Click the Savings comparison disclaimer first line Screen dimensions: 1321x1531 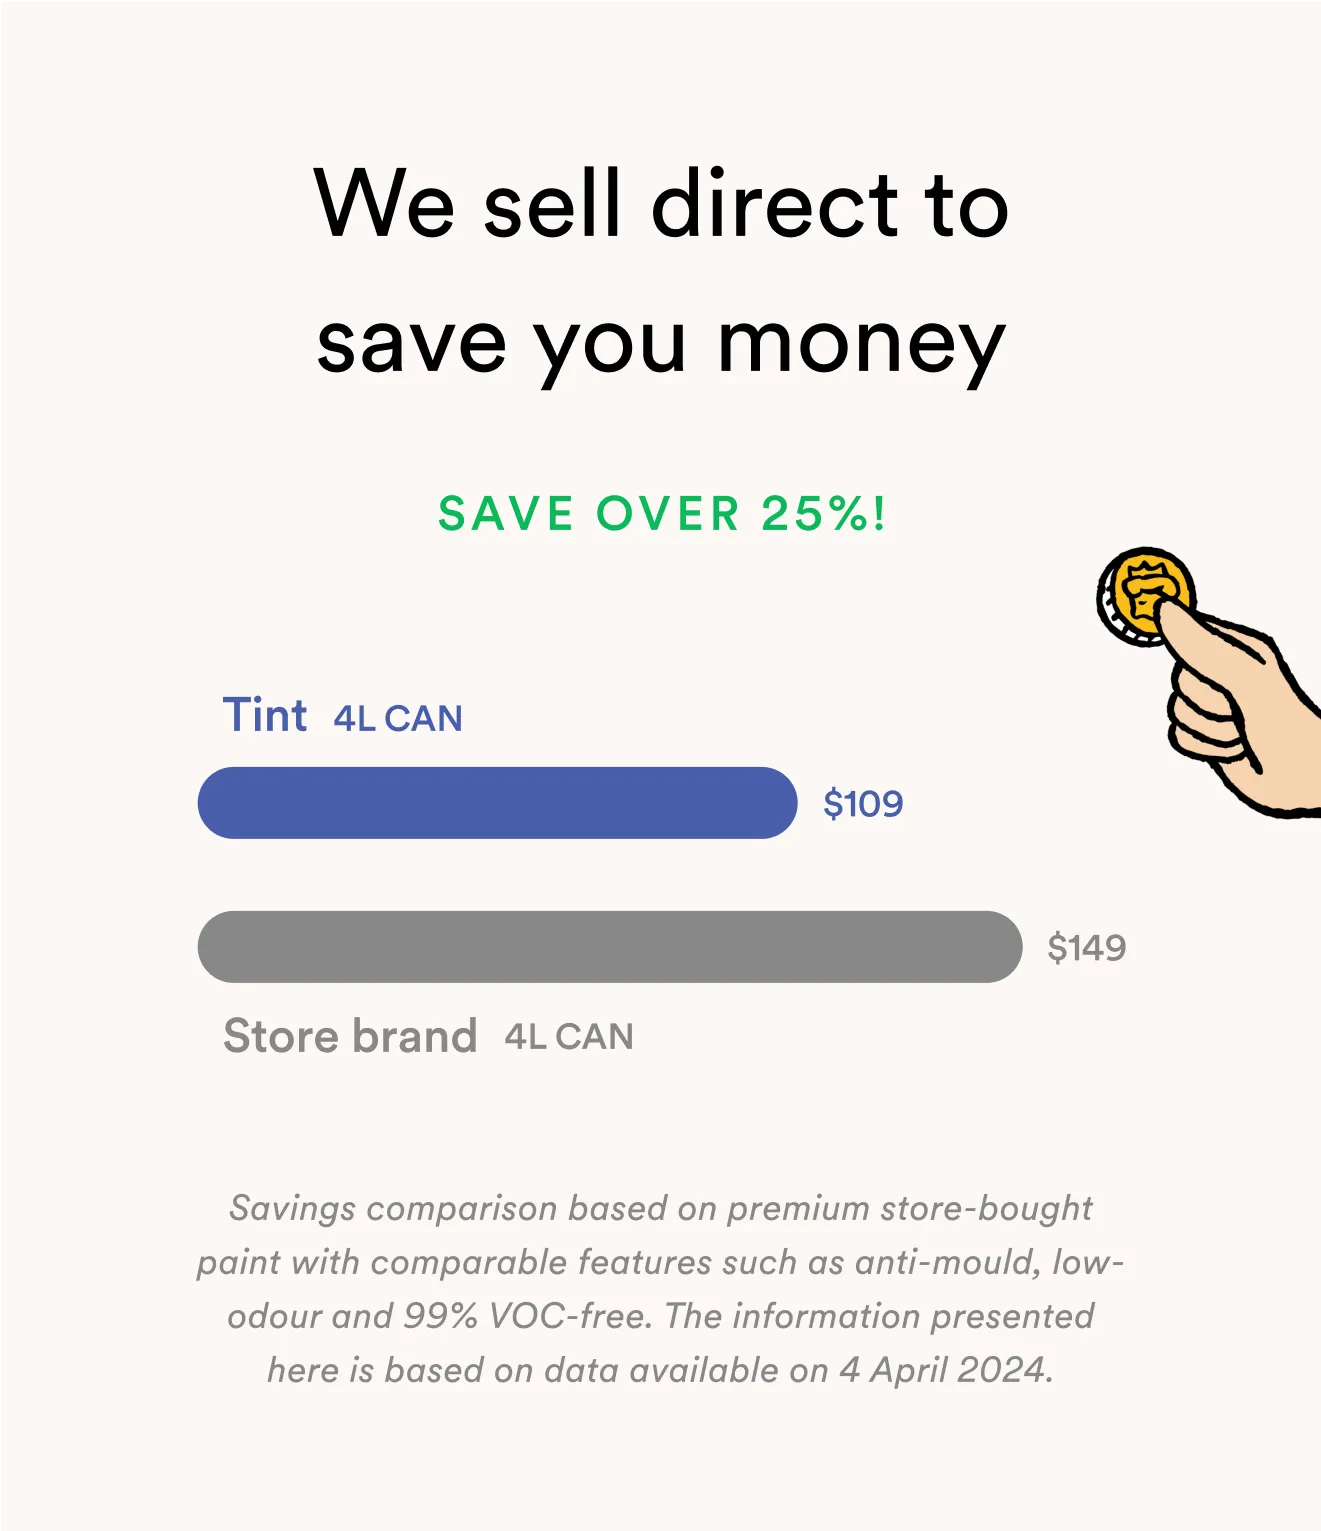tap(661, 1208)
